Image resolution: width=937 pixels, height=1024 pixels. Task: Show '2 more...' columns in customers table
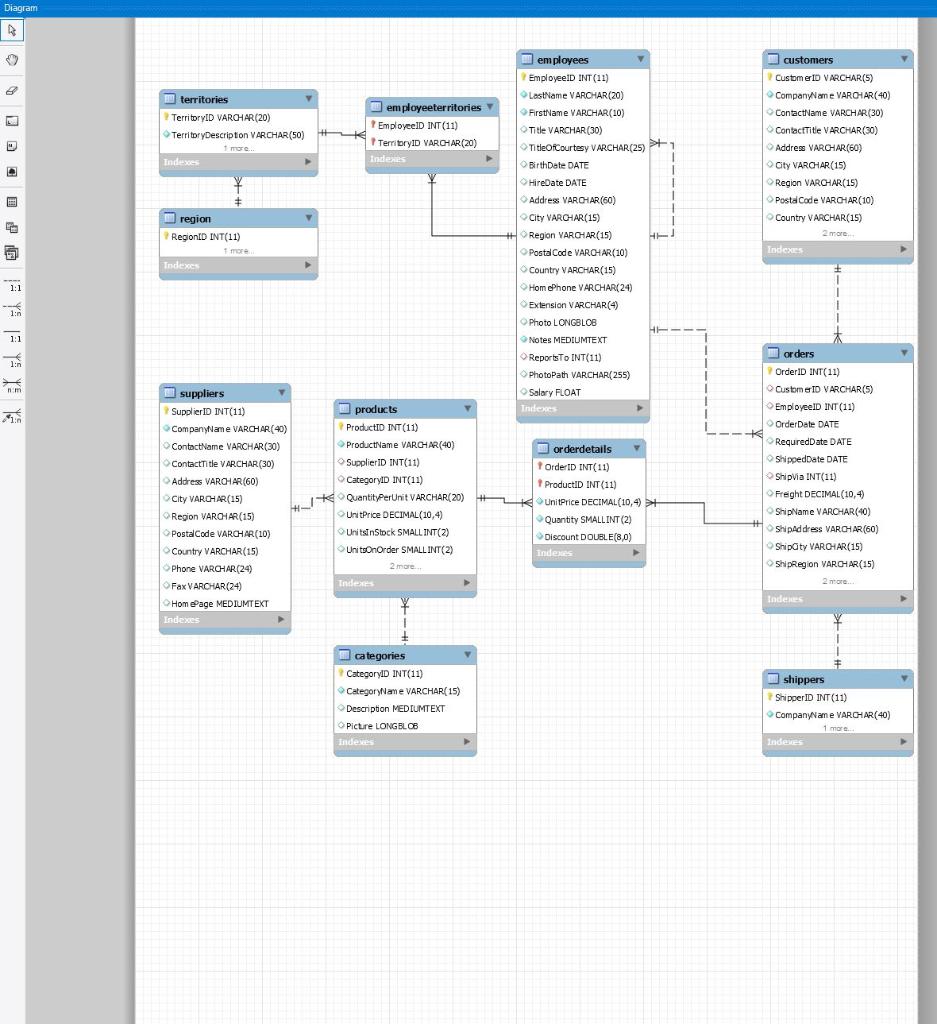point(838,234)
